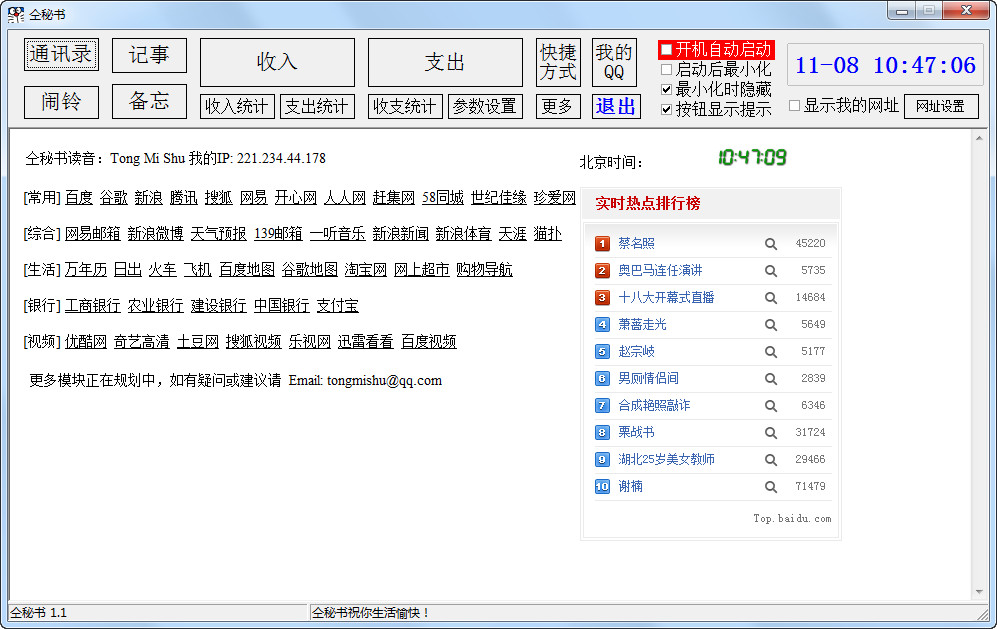Open 闹铃 alarm button
This screenshot has width=997, height=629.
pos(62,102)
